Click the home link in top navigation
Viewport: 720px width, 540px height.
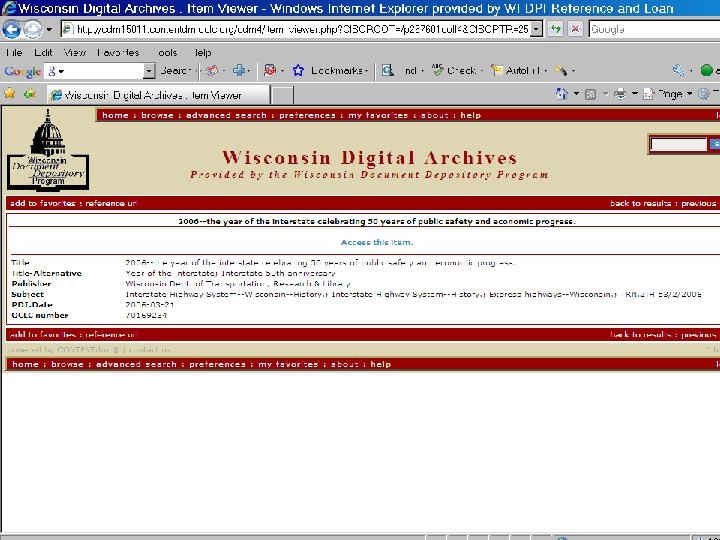pos(115,115)
